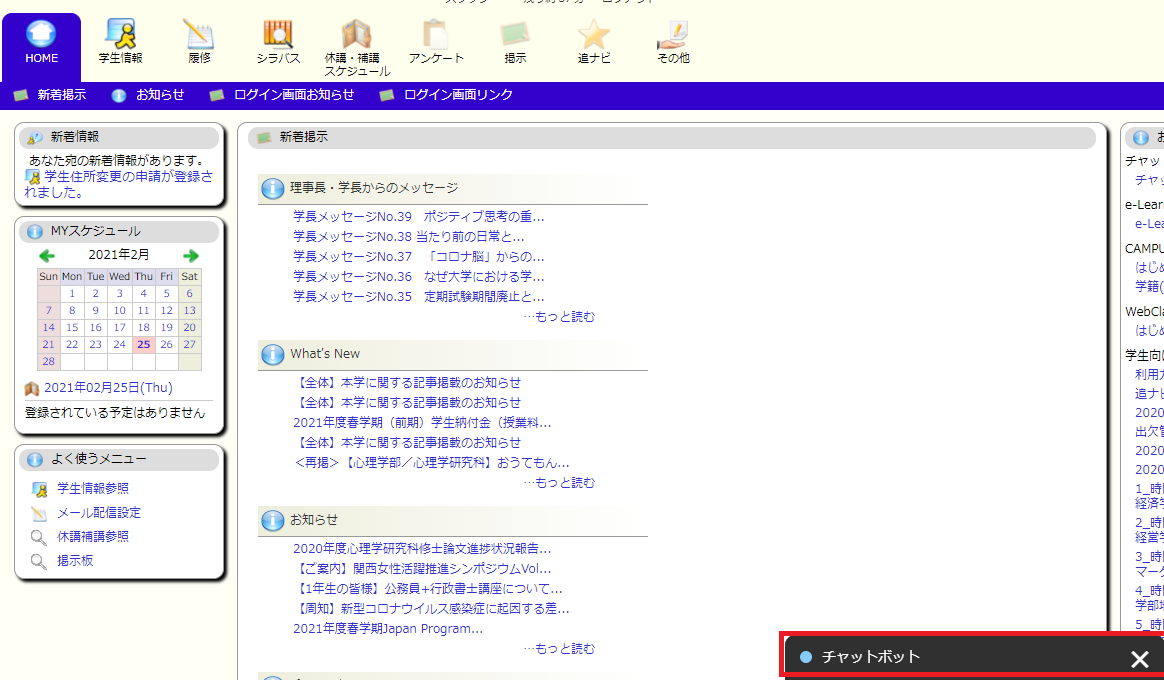Open the その他 icon
This screenshot has height=680, width=1164.
(x=673, y=34)
